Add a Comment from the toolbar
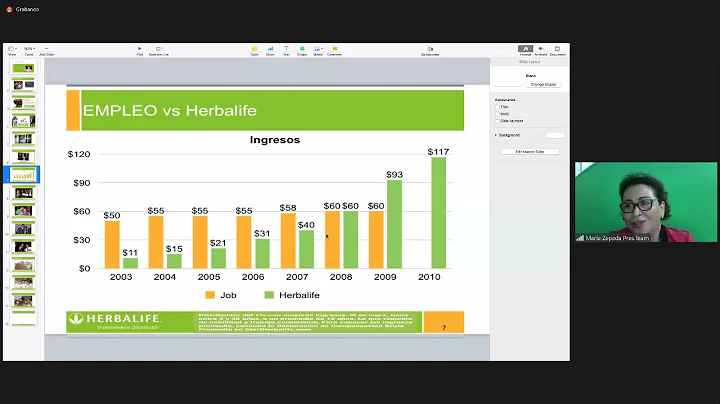The image size is (720, 404). pyautogui.click(x=335, y=49)
